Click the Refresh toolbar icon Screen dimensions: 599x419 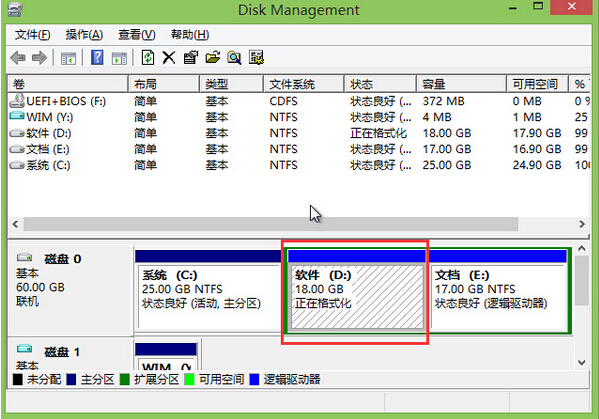coord(148,58)
